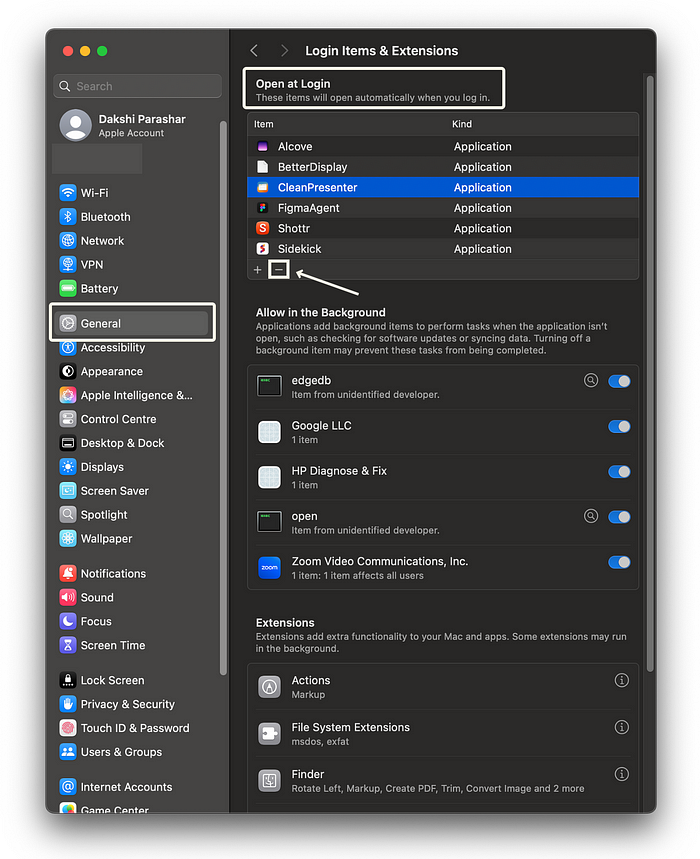Viewport: 700px width, 859px height.
Task: Show info for Finder extension
Action: (x=622, y=774)
